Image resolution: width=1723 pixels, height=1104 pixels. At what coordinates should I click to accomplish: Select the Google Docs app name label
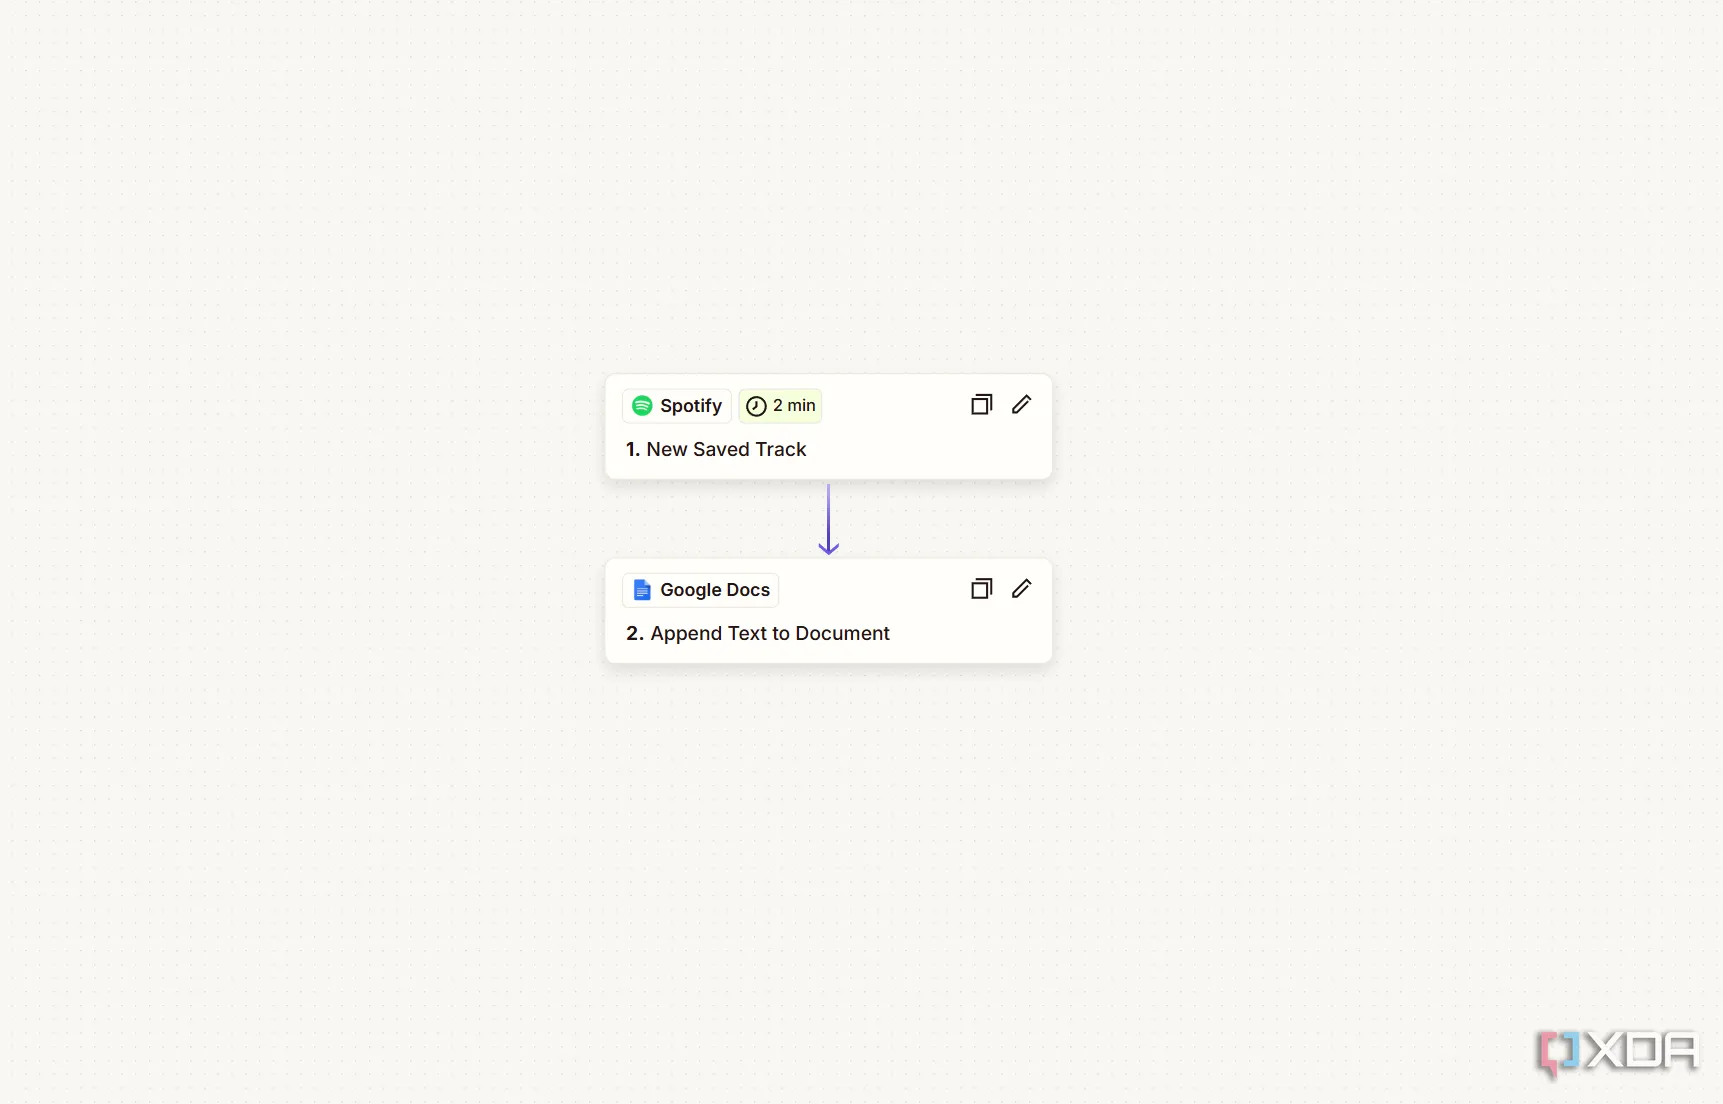[x=715, y=590]
